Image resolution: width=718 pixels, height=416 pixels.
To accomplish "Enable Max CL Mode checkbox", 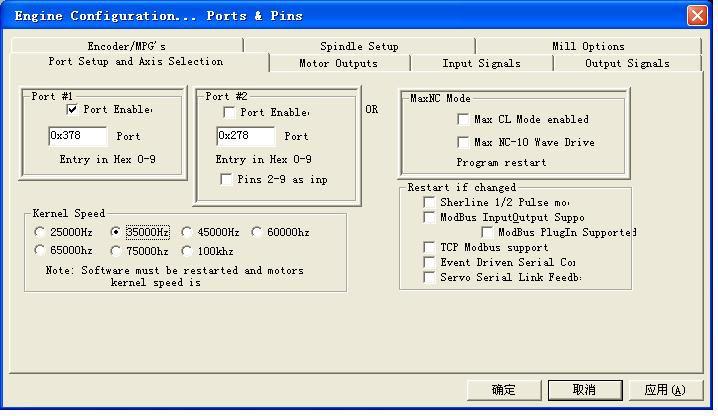I will pos(463,119).
